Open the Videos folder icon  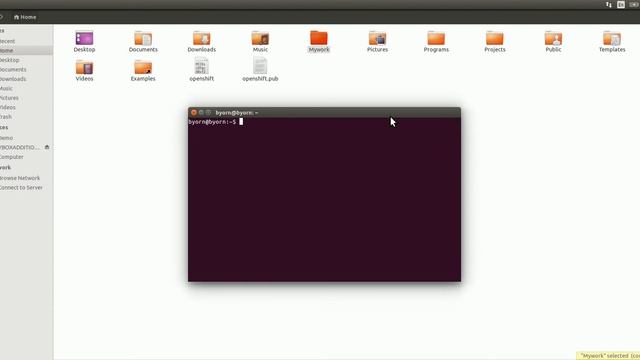pos(84,67)
